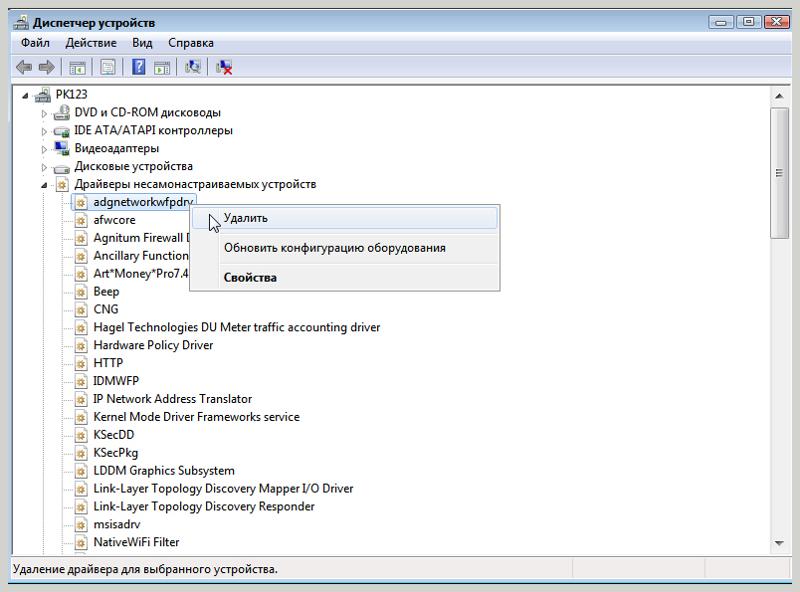
Task: Open the Справка menu
Action: pos(191,43)
